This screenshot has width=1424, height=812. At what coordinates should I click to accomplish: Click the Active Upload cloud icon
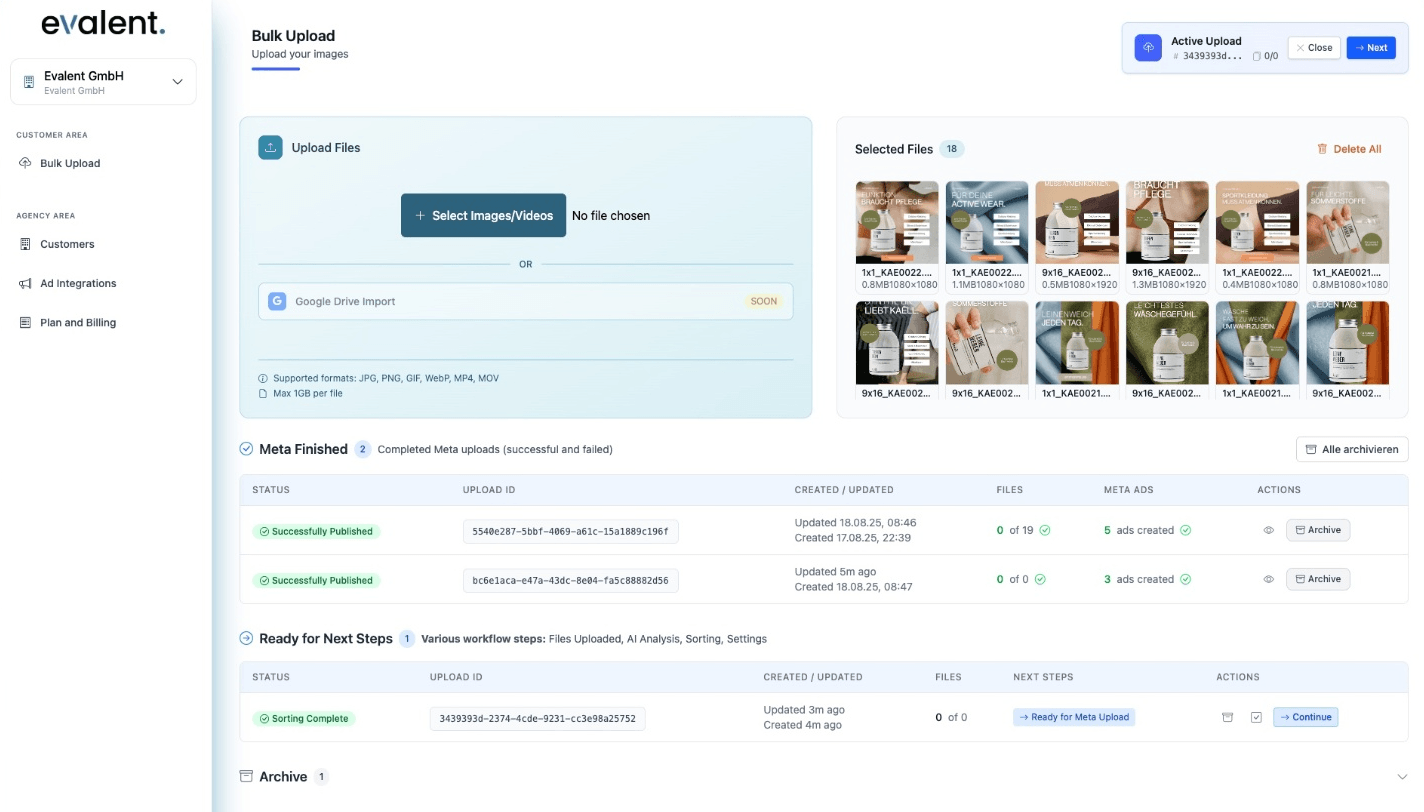(1148, 48)
